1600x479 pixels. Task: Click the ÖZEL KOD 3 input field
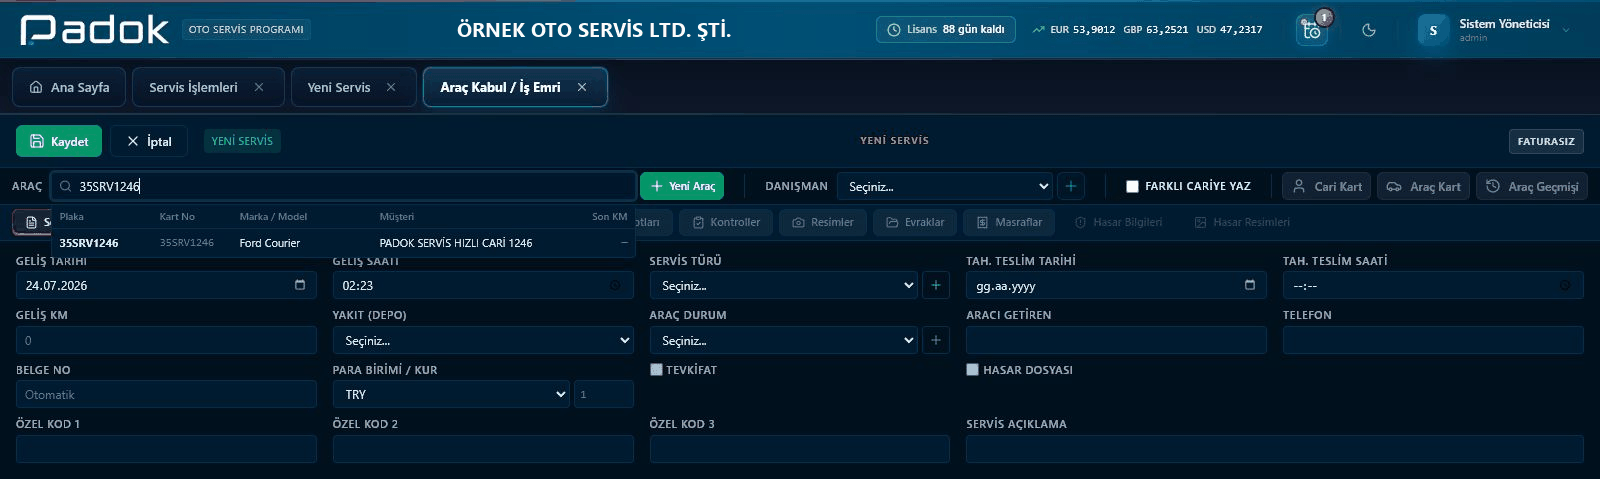point(799,449)
